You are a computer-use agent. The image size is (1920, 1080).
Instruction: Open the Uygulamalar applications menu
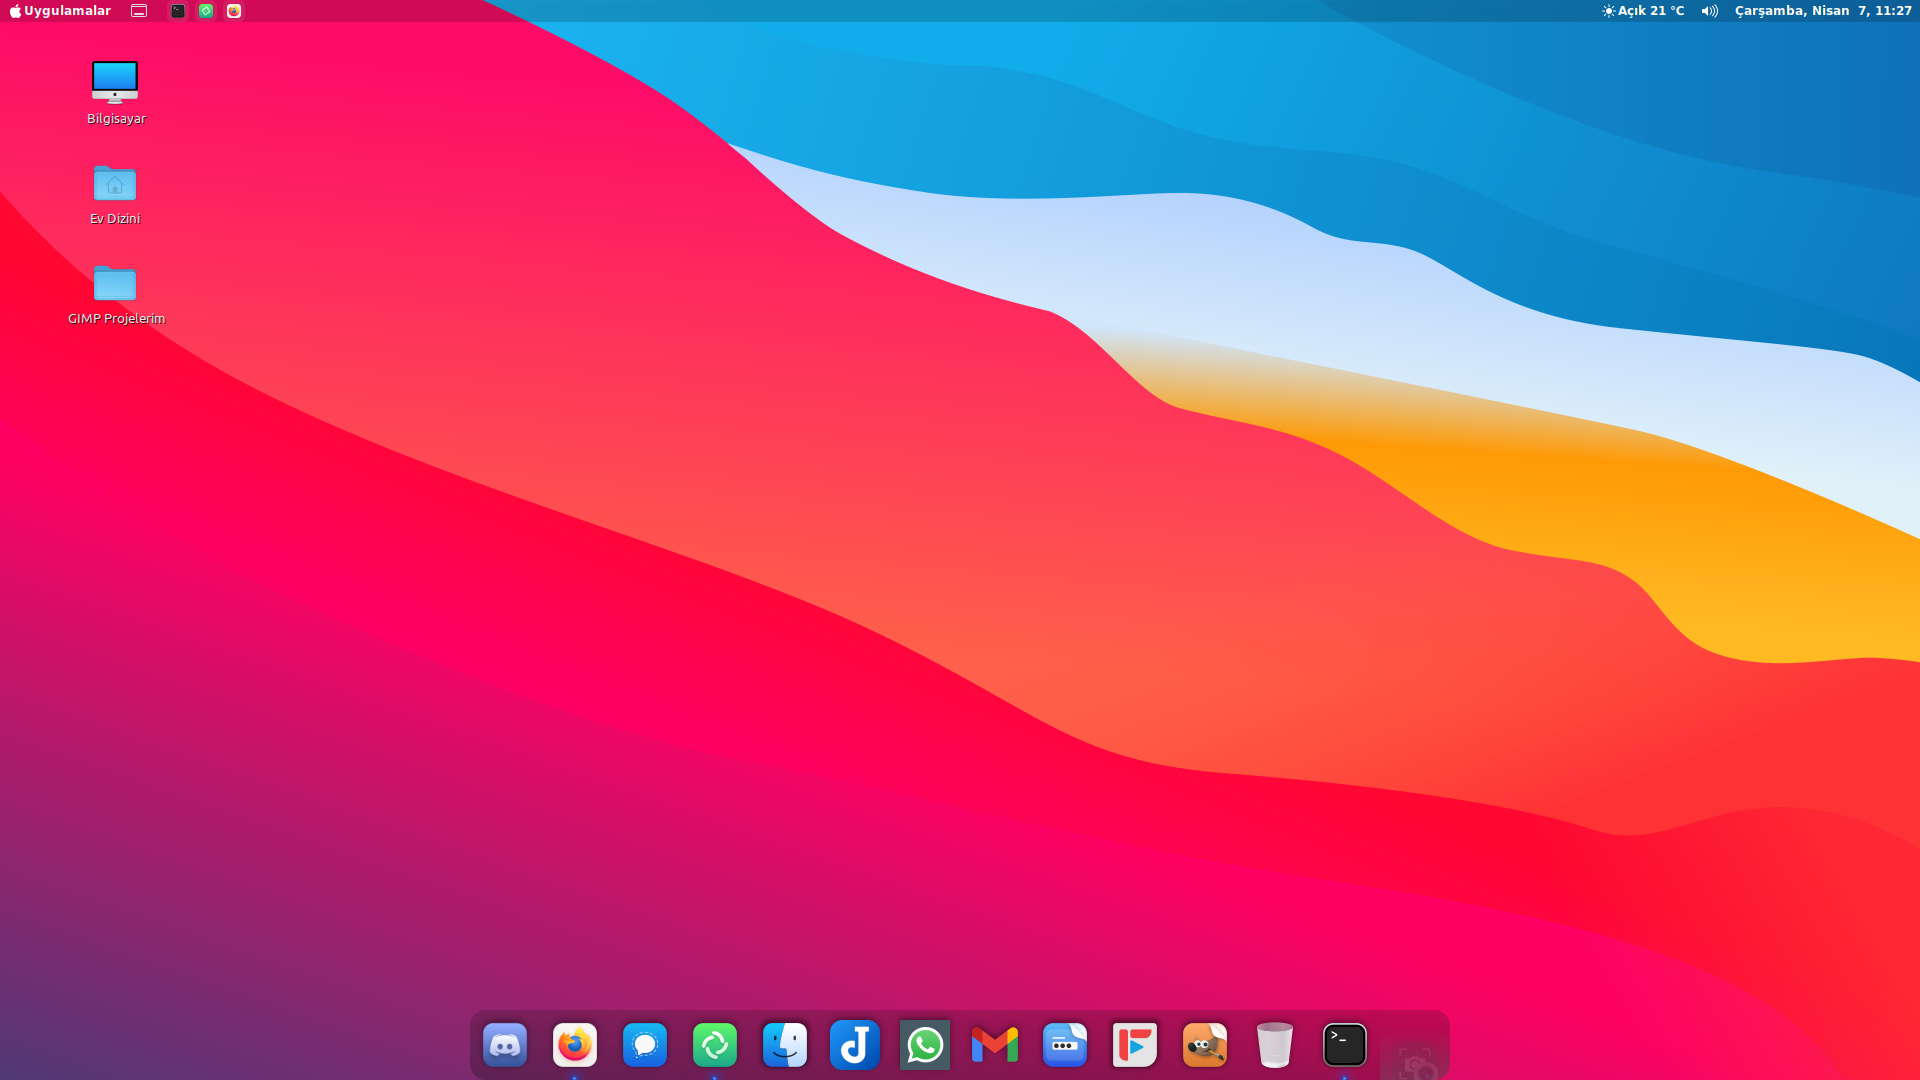coord(60,11)
